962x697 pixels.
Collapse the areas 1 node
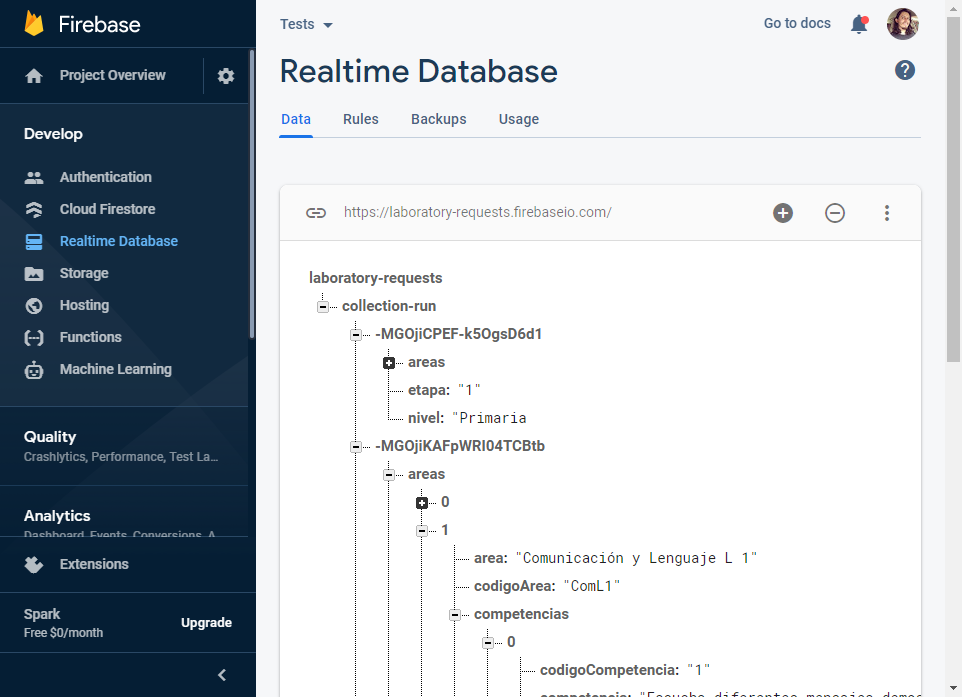pos(422,531)
